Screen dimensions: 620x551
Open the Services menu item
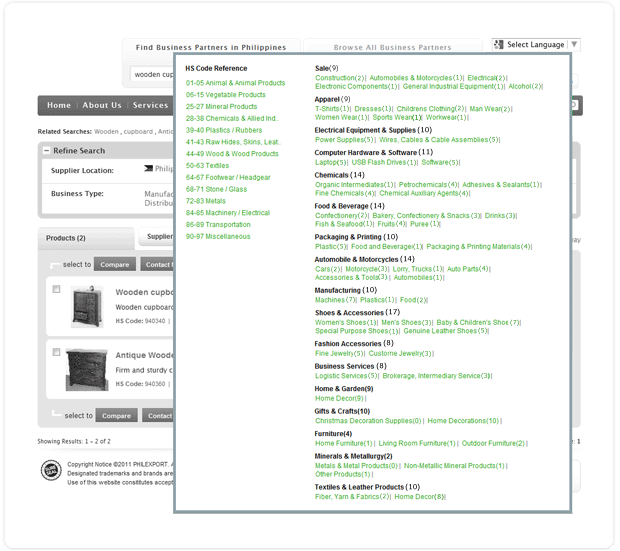coord(150,105)
